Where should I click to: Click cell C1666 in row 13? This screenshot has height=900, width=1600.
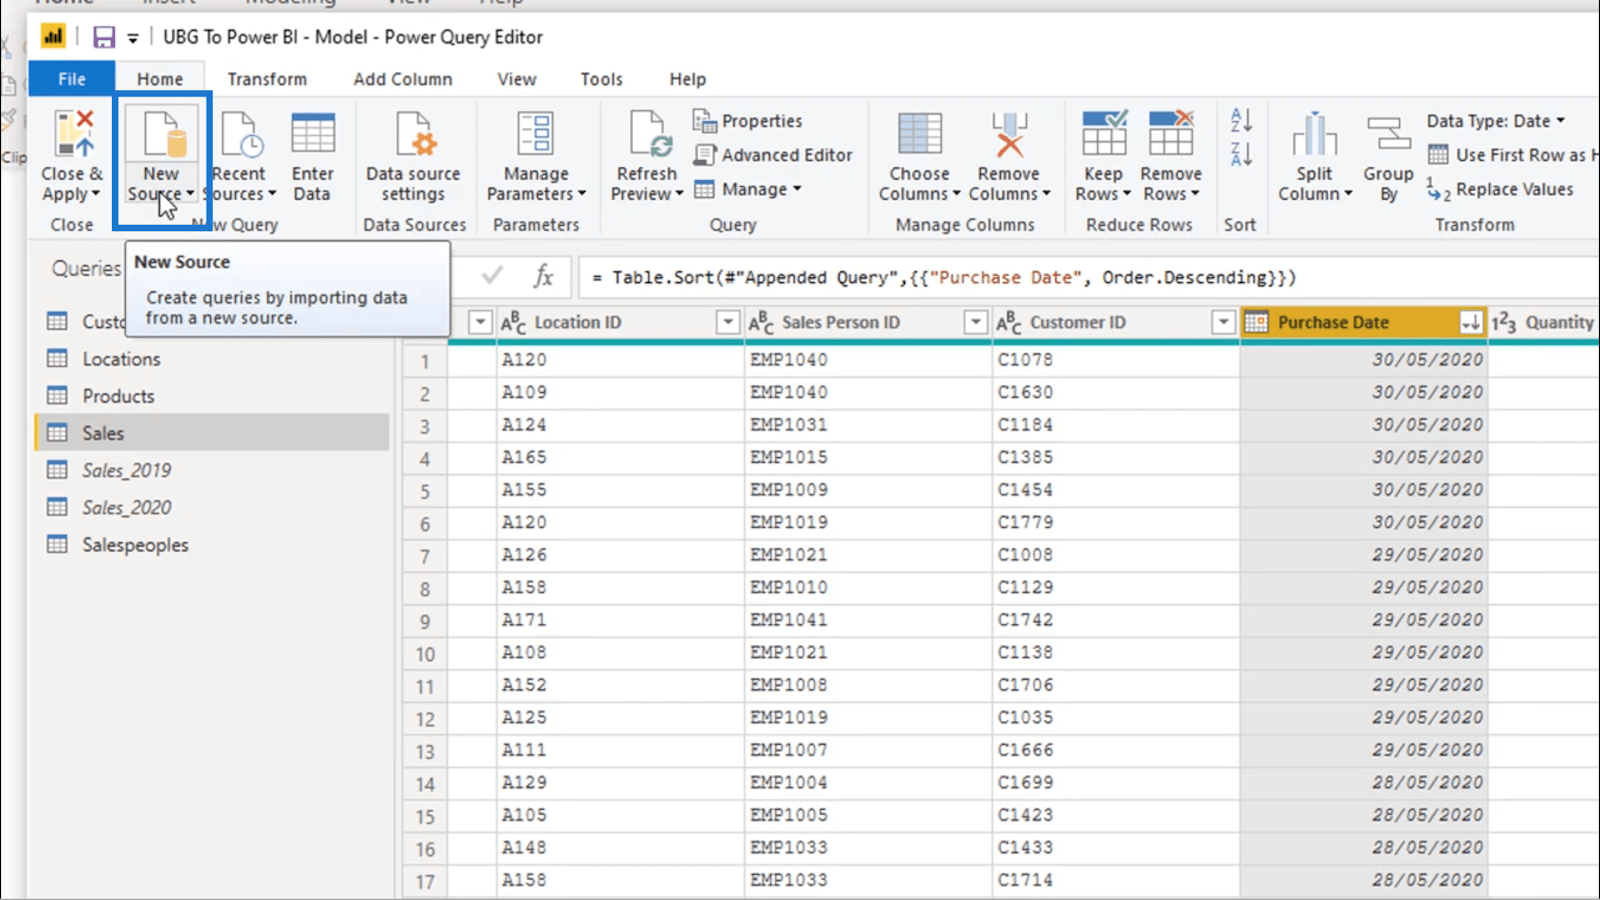point(1116,750)
